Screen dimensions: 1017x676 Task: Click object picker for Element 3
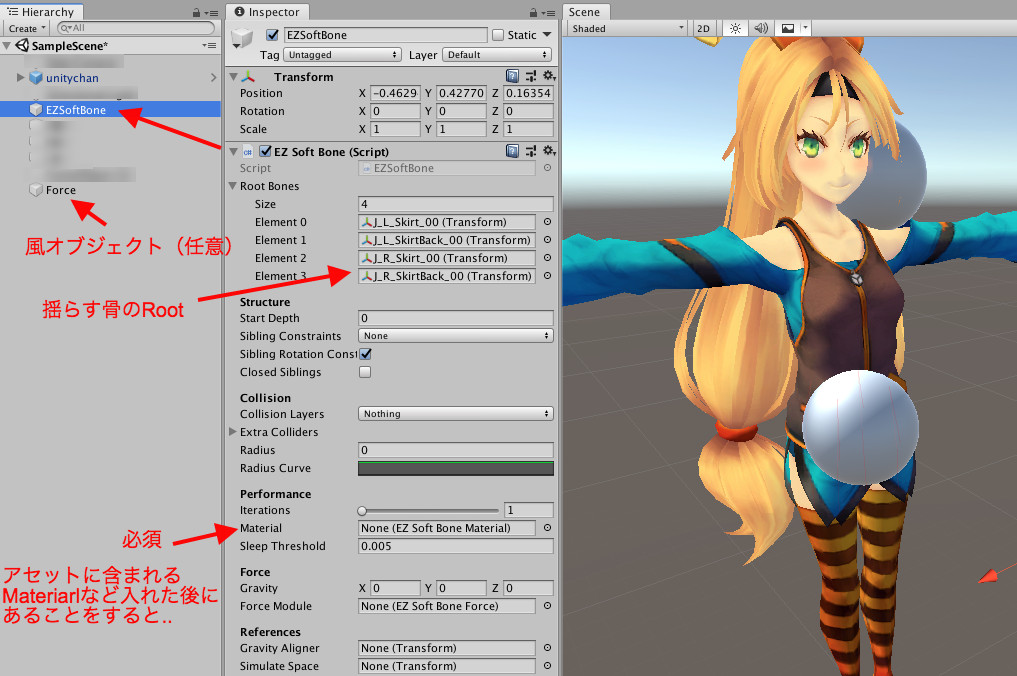pos(547,276)
